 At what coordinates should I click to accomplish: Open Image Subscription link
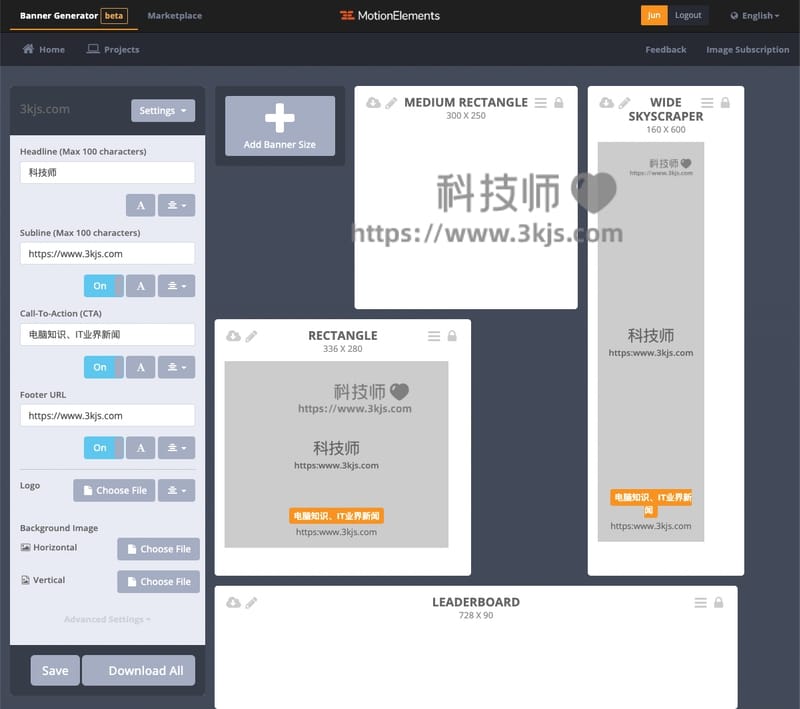coord(748,49)
